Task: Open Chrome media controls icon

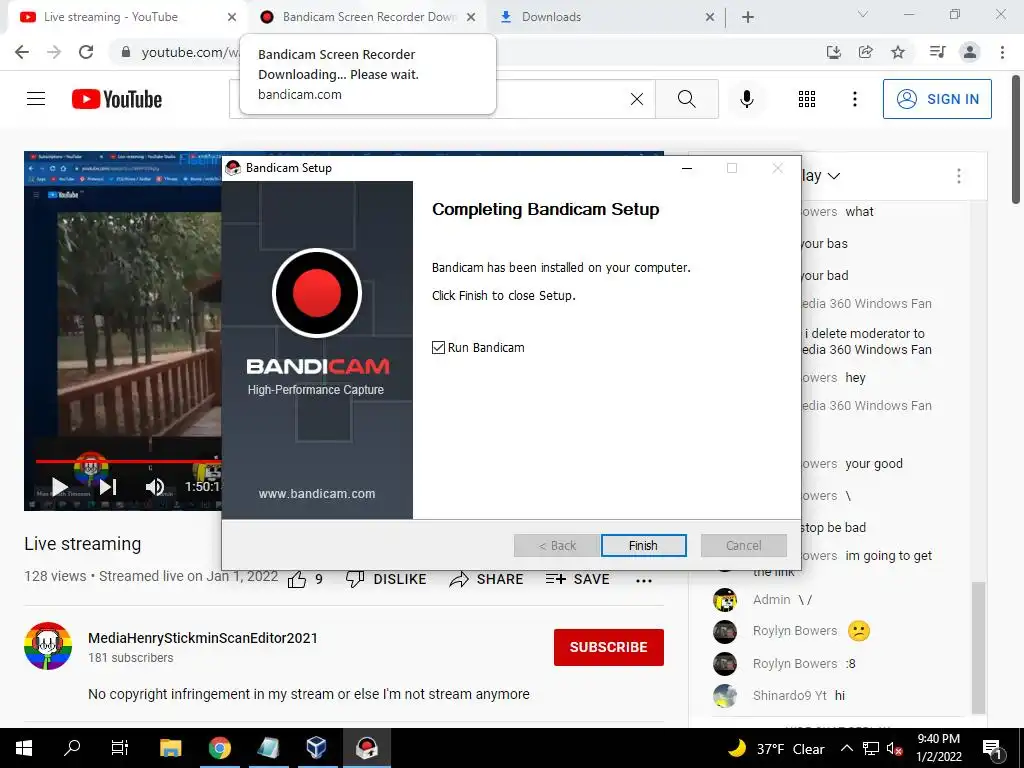Action: point(938,52)
